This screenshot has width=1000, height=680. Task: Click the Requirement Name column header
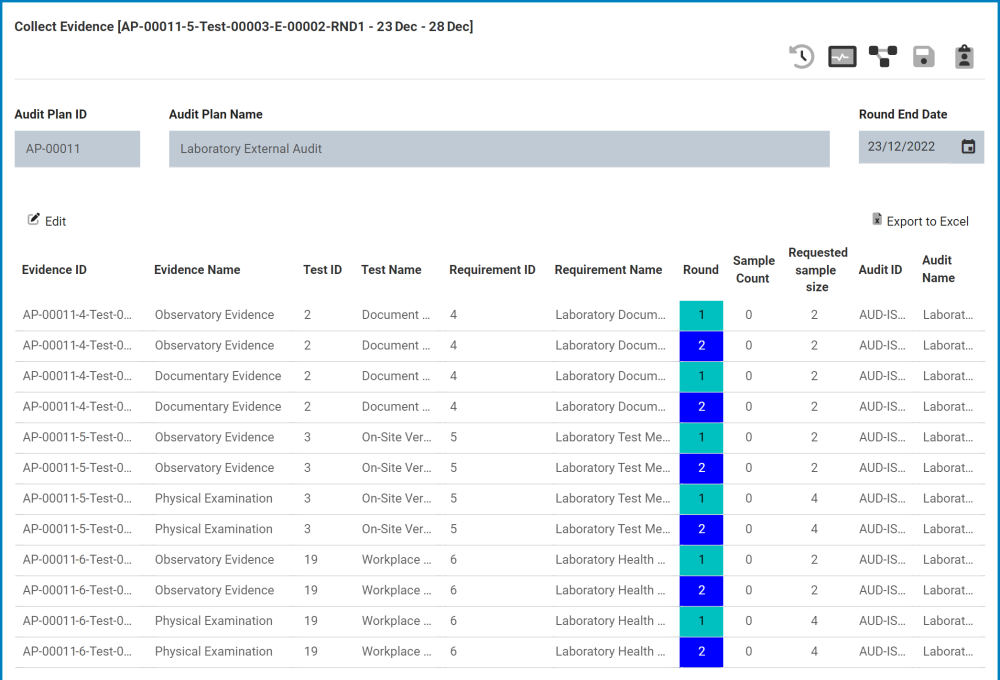pos(608,270)
